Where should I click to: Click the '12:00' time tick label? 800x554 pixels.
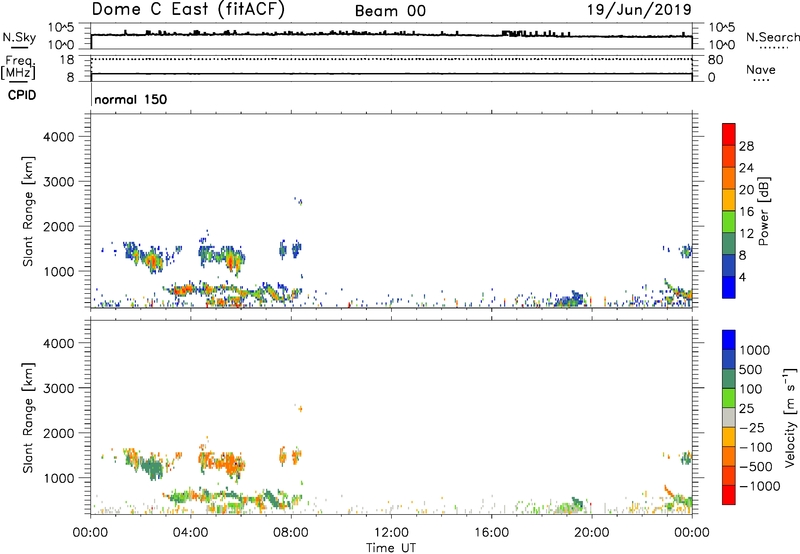pos(391,533)
